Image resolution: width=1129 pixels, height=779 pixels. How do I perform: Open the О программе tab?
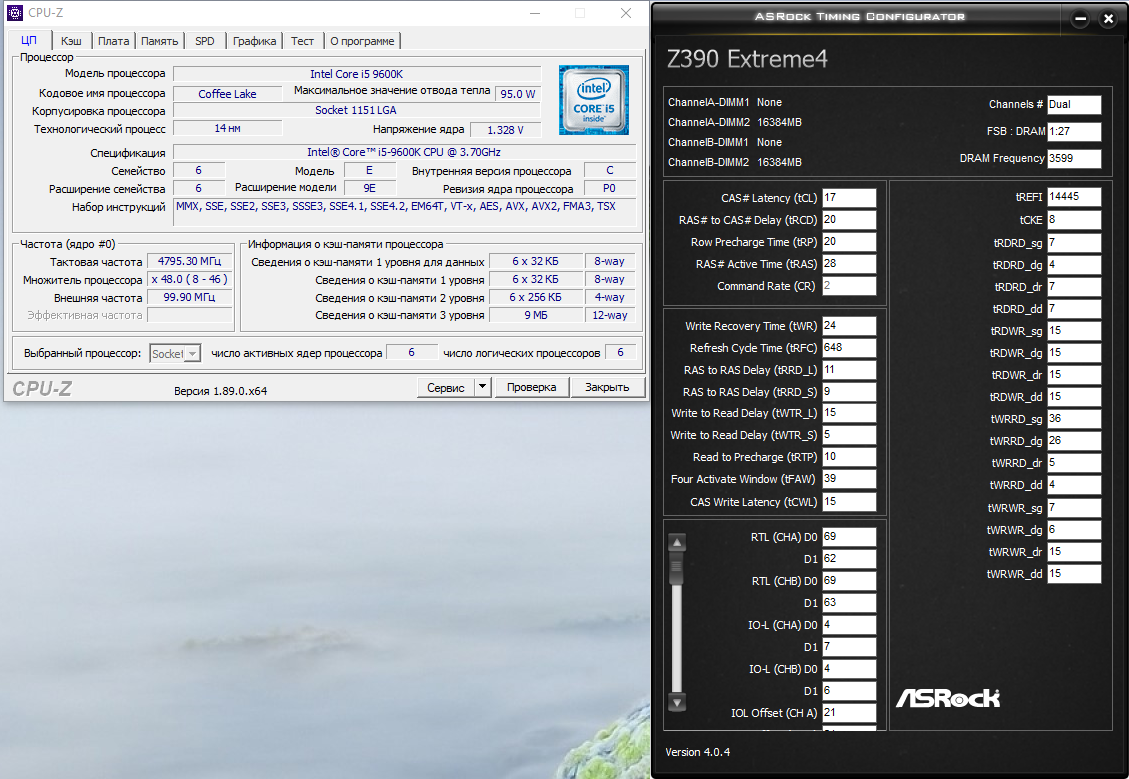tap(362, 41)
